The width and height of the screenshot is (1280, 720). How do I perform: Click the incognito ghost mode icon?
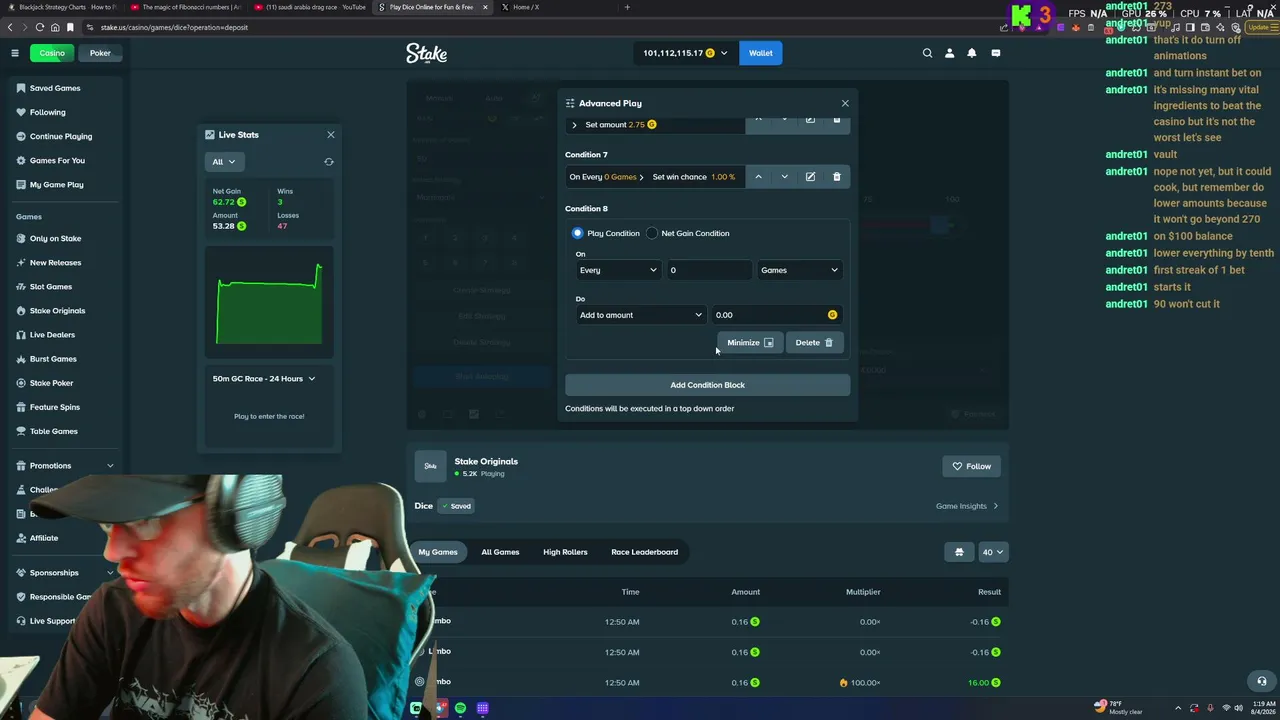click(x=959, y=552)
